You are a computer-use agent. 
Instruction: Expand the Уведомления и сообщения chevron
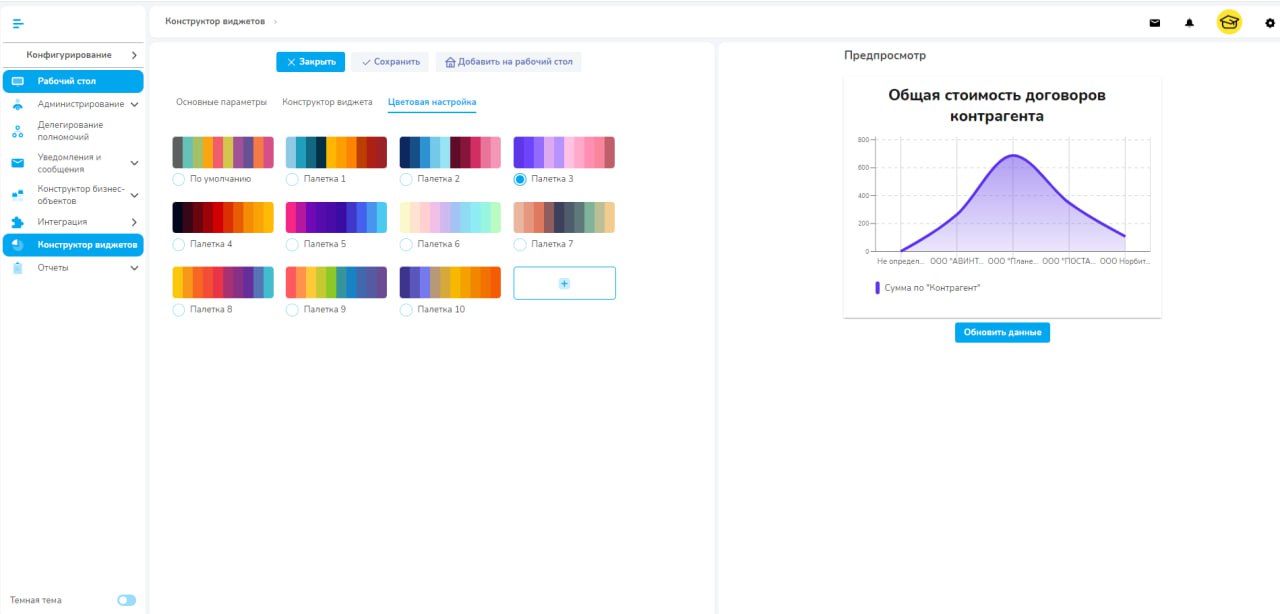coord(134,163)
